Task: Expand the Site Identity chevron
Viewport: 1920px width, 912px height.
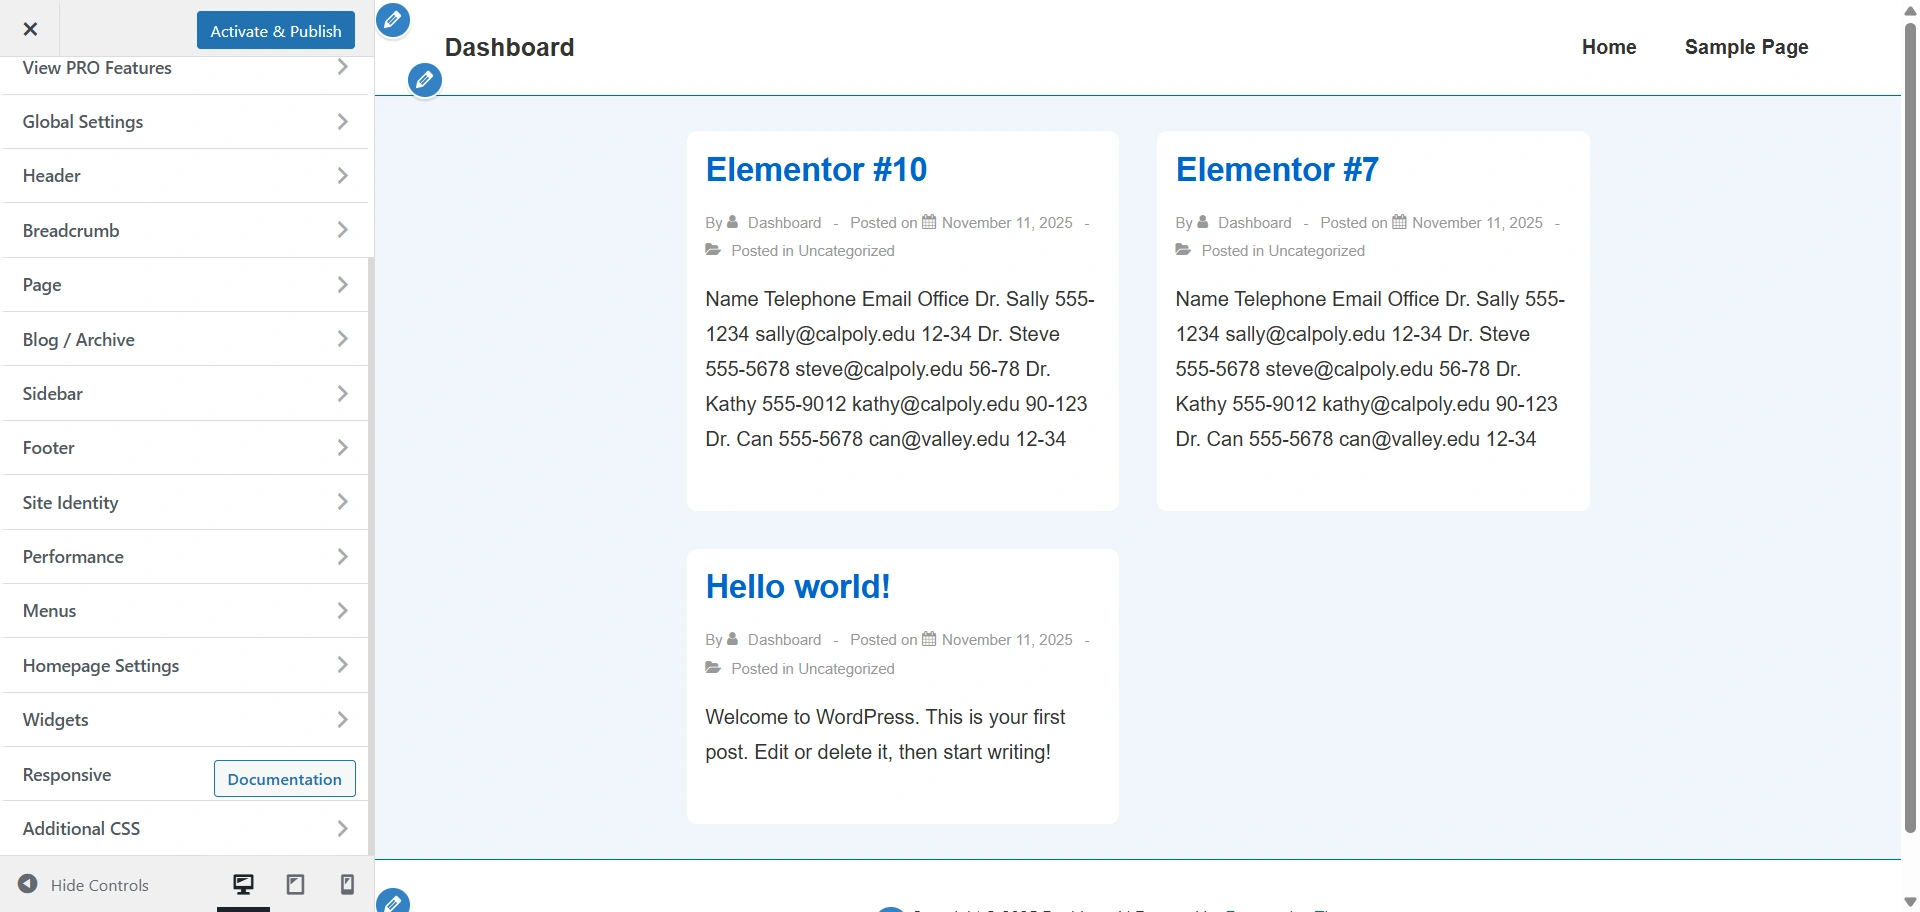Action: tap(343, 502)
